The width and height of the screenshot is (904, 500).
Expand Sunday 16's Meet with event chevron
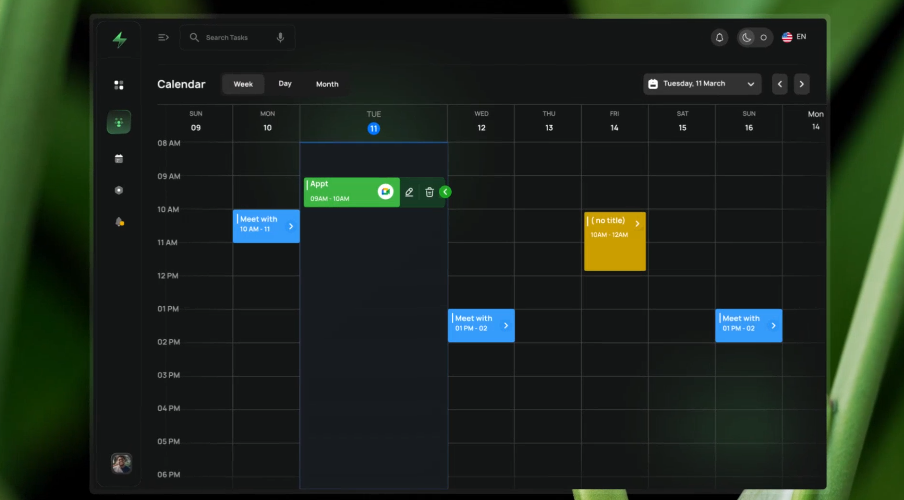[773, 326]
